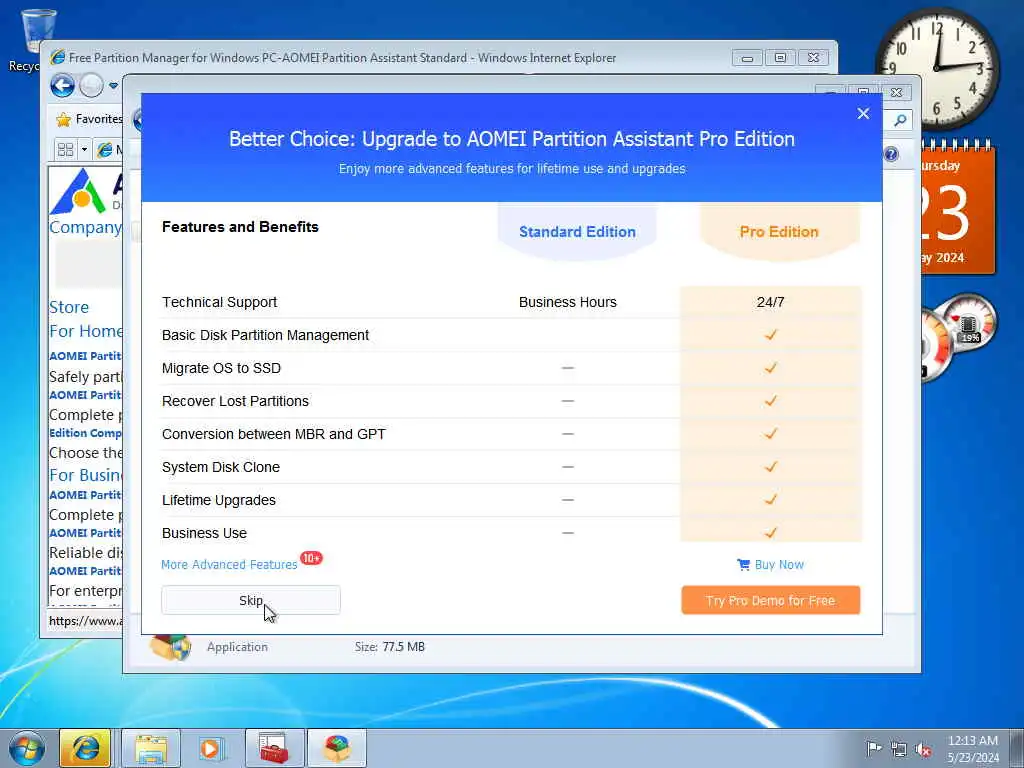Screen dimensions: 1024x768
Task: Click the System Disk Clone label
Action: click(x=221, y=467)
